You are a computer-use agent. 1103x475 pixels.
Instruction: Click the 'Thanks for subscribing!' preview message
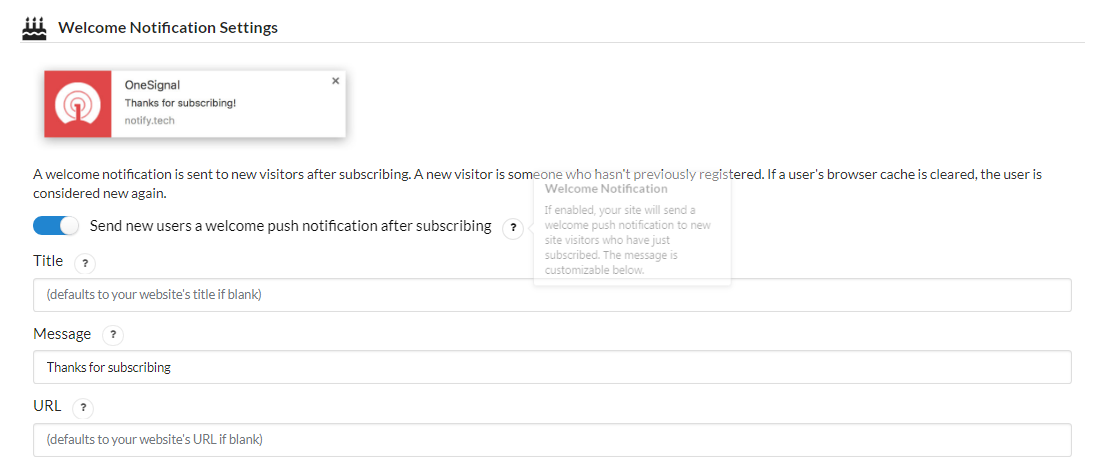coord(180,103)
